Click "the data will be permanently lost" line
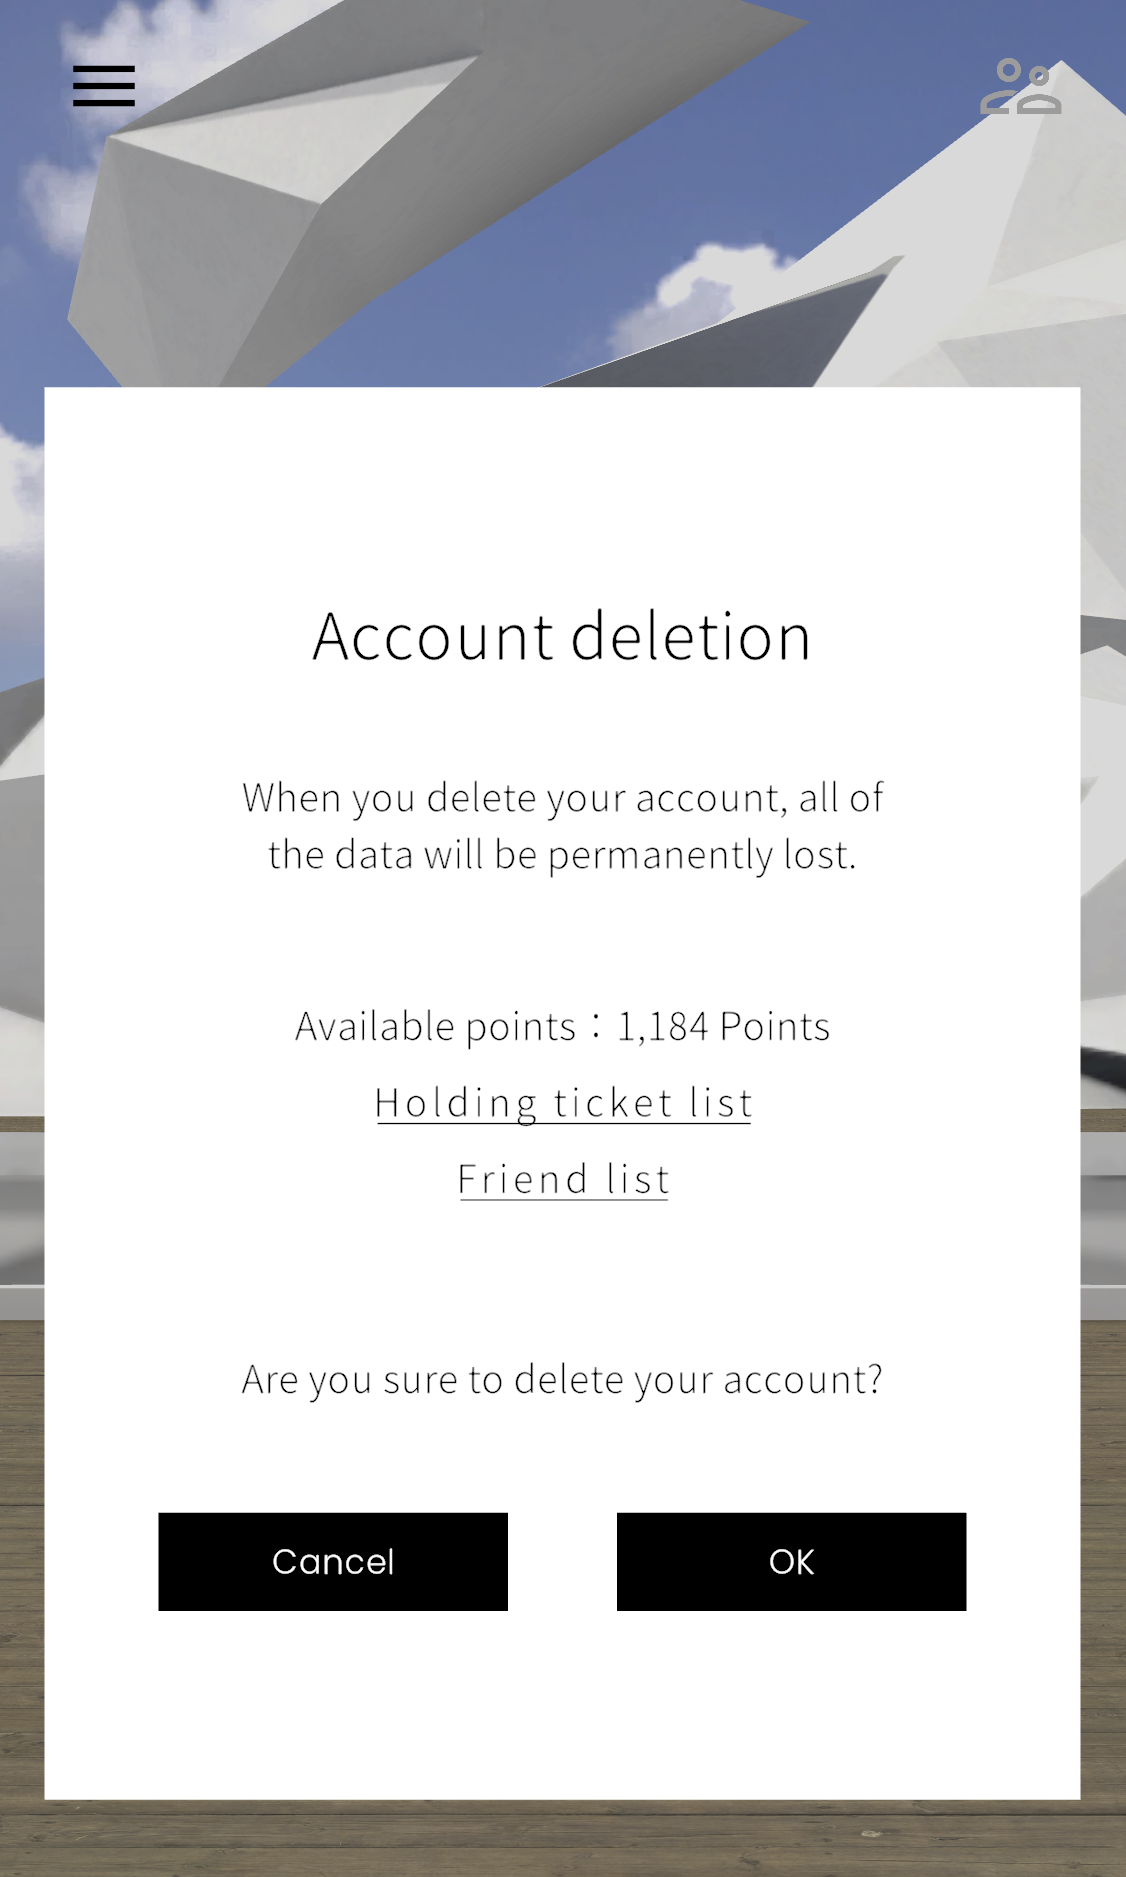The width and height of the screenshot is (1126, 1877). 562,855
